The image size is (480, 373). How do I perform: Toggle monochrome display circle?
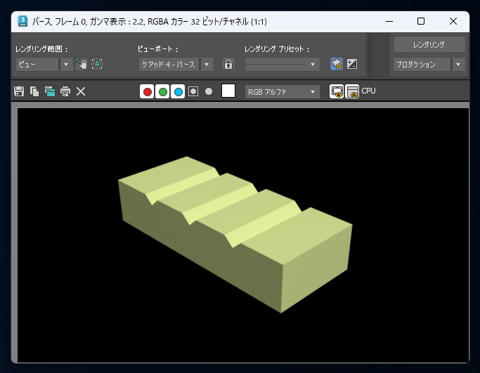click(209, 91)
